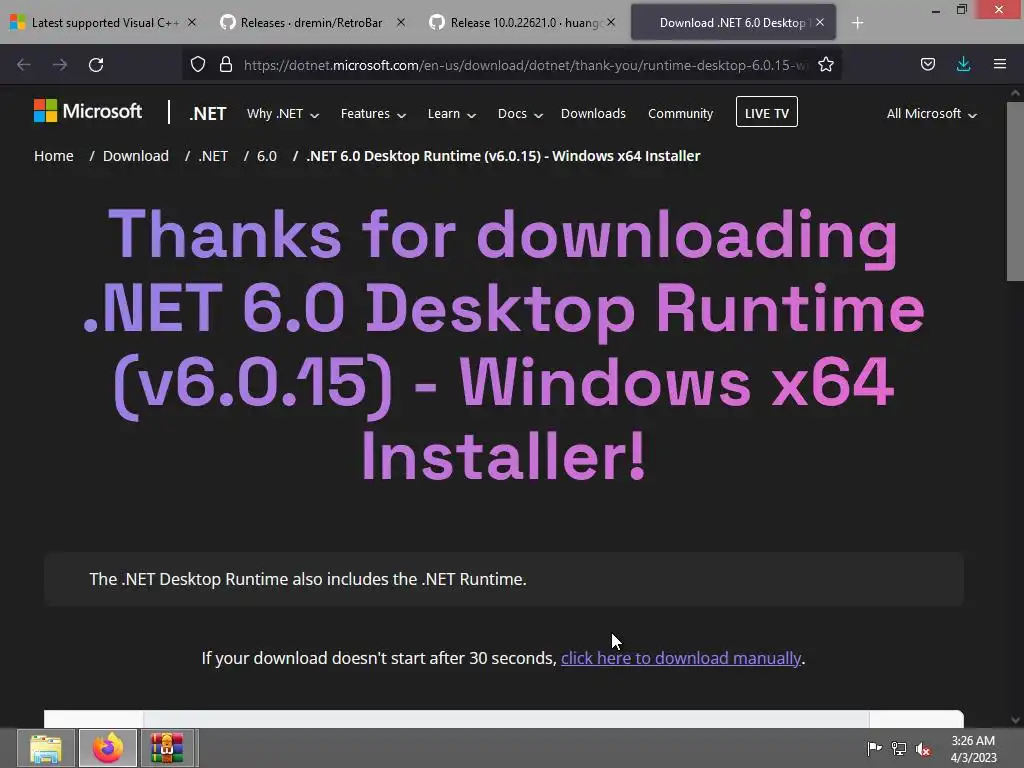The height and width of the screenshot is (768, 1024).
Task: Open Downloads in the nav bar
Action: coord(593,114)
